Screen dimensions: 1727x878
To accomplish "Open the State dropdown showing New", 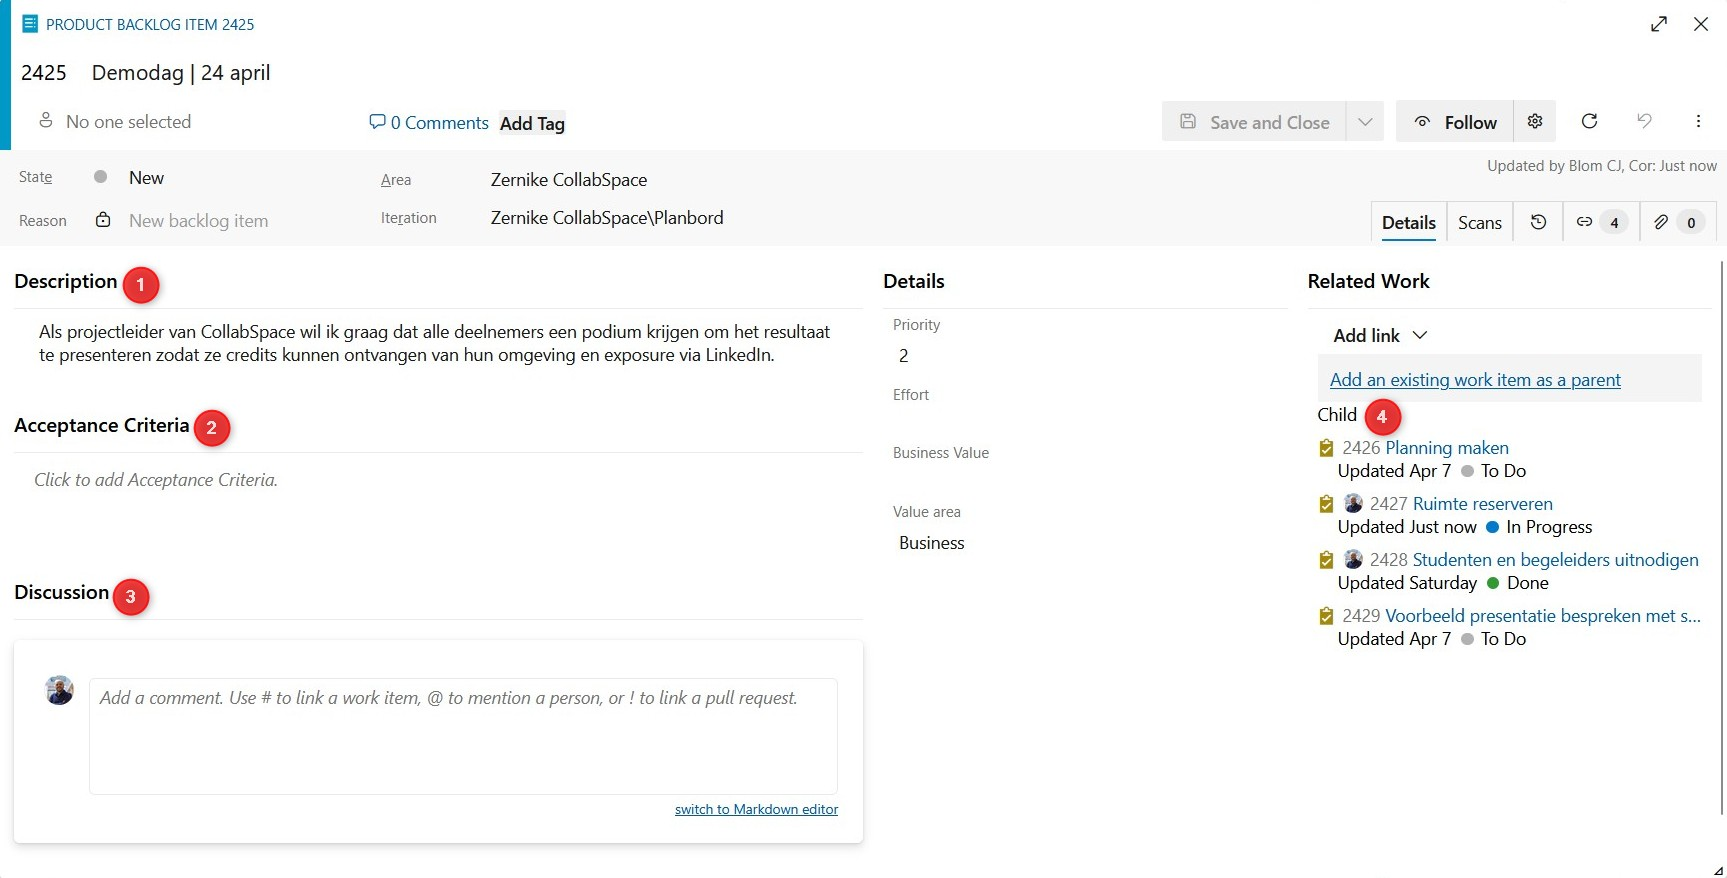I will pyautogui.click(x=146, y=177).
